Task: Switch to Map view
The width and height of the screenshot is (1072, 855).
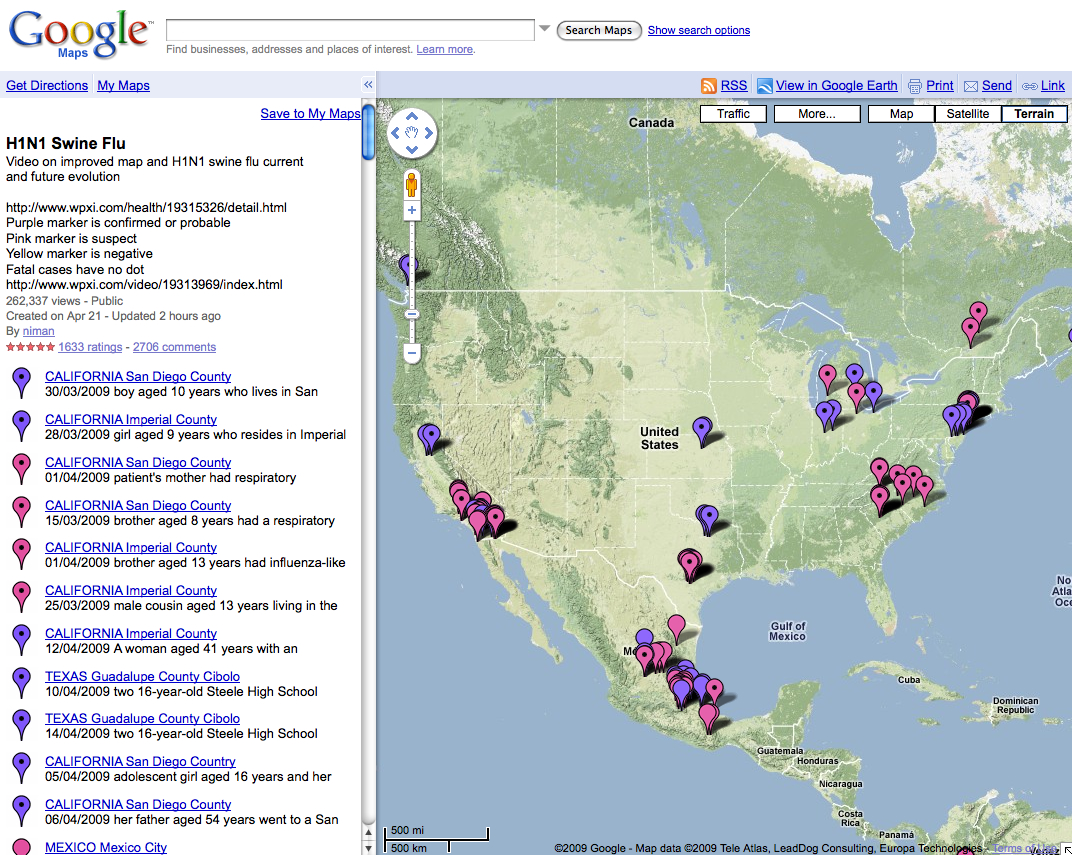Action: [901, 114]
